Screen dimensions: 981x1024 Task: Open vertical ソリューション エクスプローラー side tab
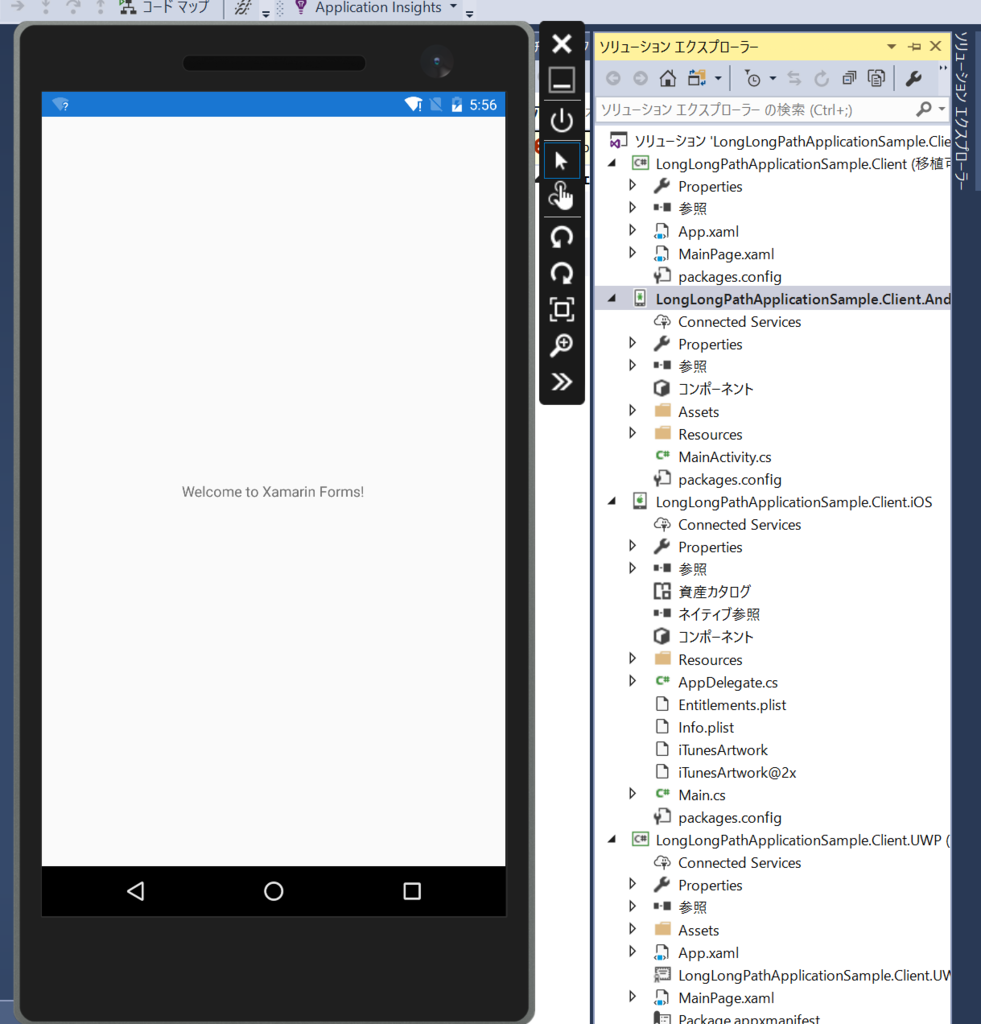(961, 111)
